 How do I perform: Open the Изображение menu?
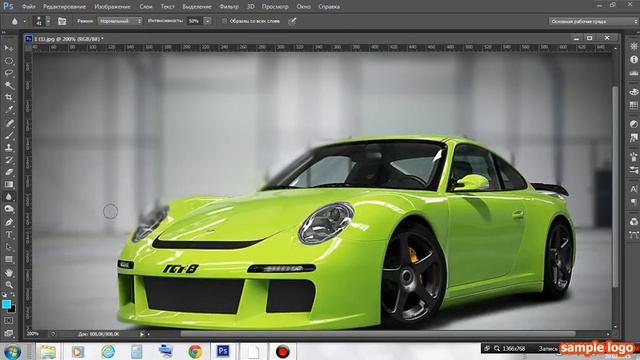(x=112, y=7)
